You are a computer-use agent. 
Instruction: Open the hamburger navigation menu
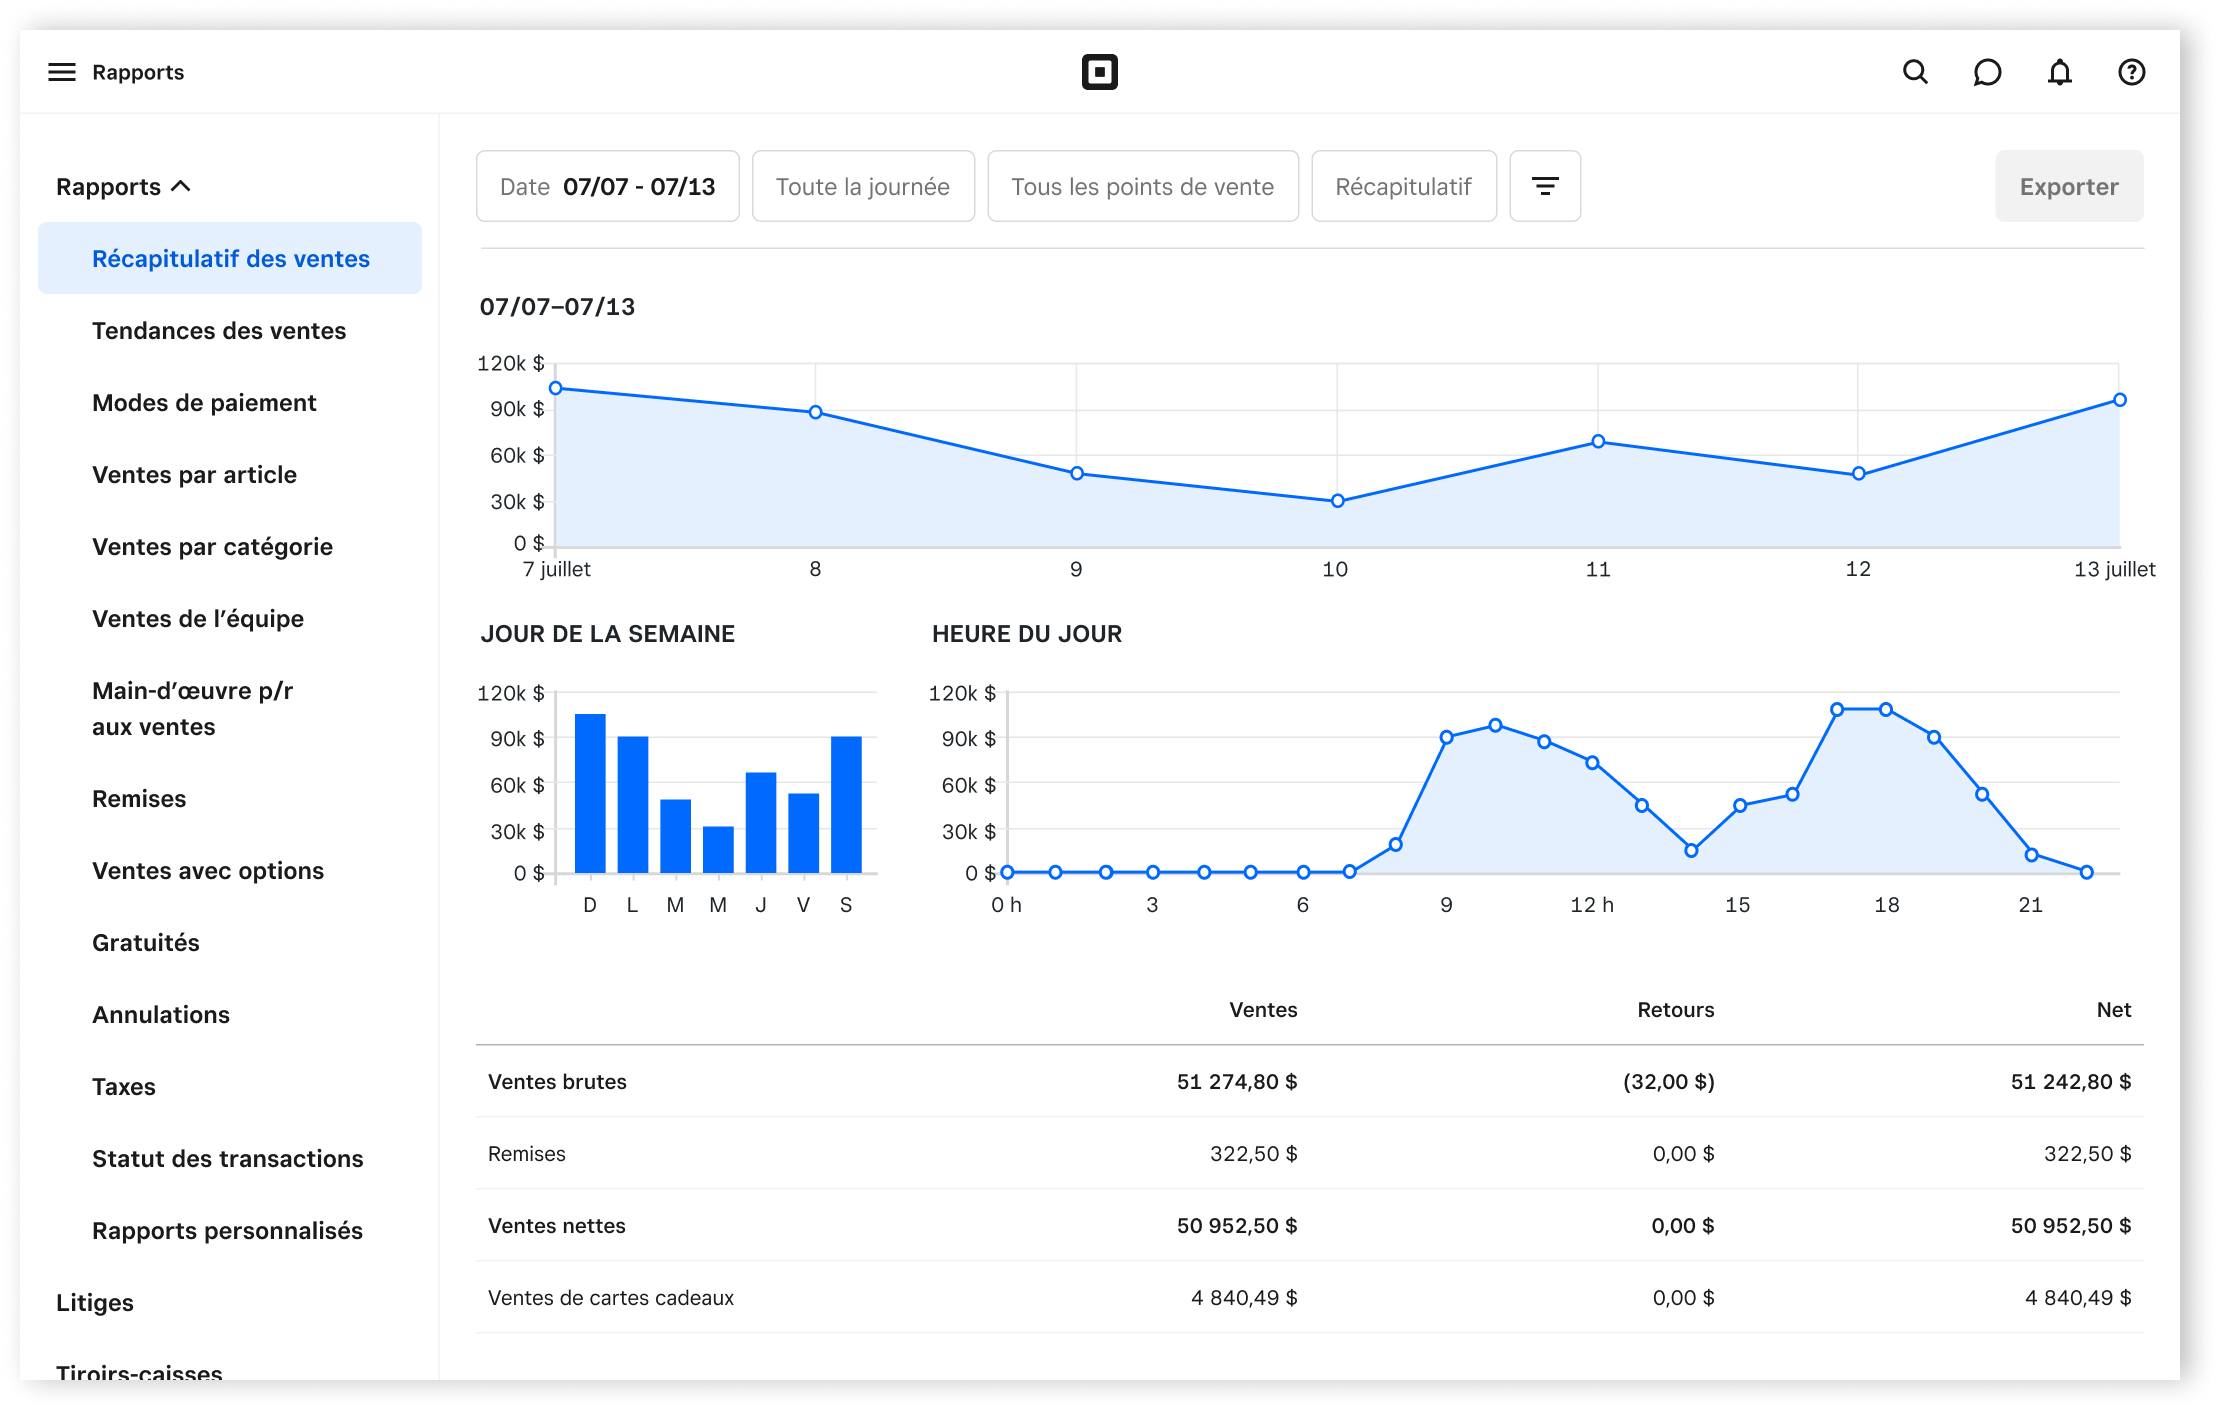[x=62, y=72]
